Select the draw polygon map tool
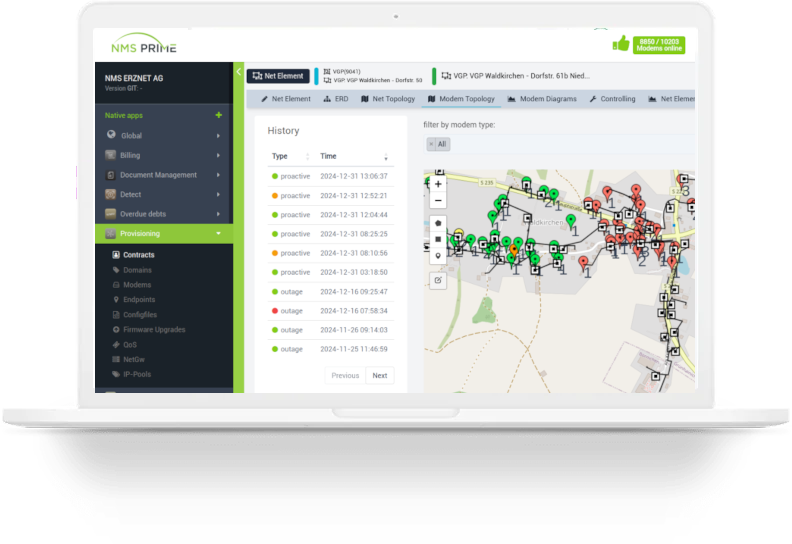Viewport: 792px width, 544px height. [438, 223]
